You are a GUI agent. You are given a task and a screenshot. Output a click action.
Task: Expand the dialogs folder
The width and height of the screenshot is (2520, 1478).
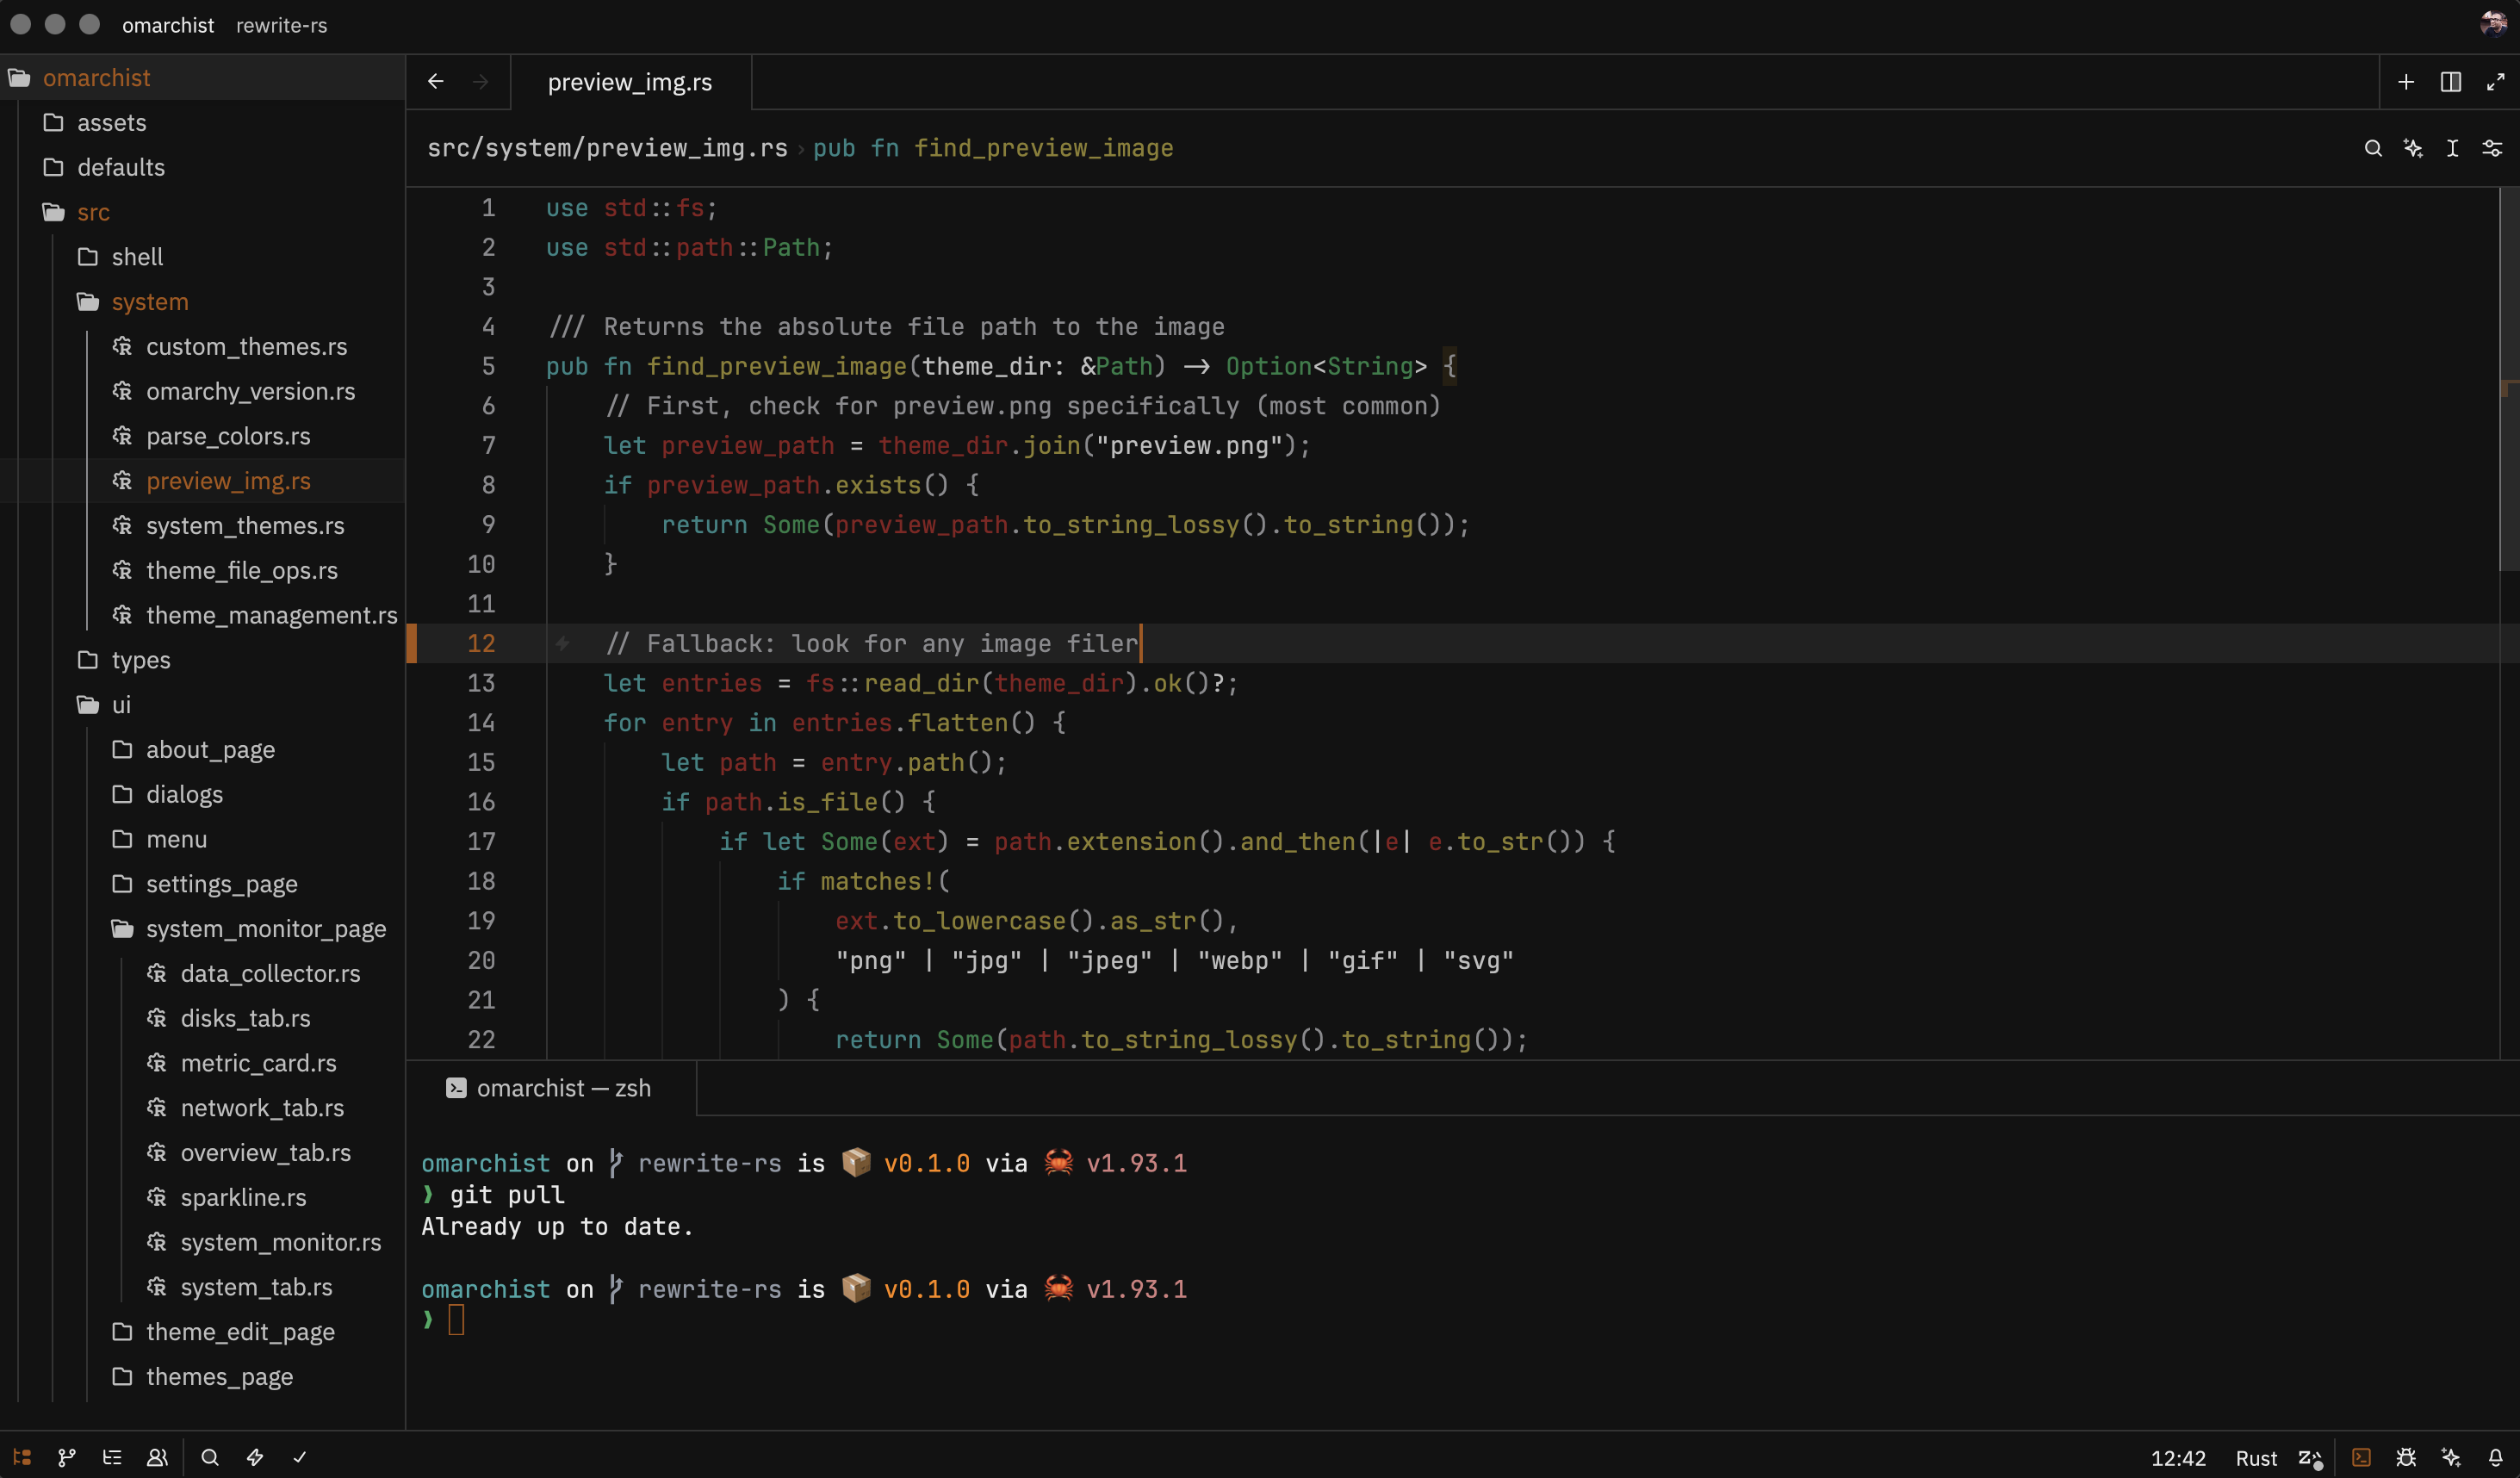(x=202, y=794)
